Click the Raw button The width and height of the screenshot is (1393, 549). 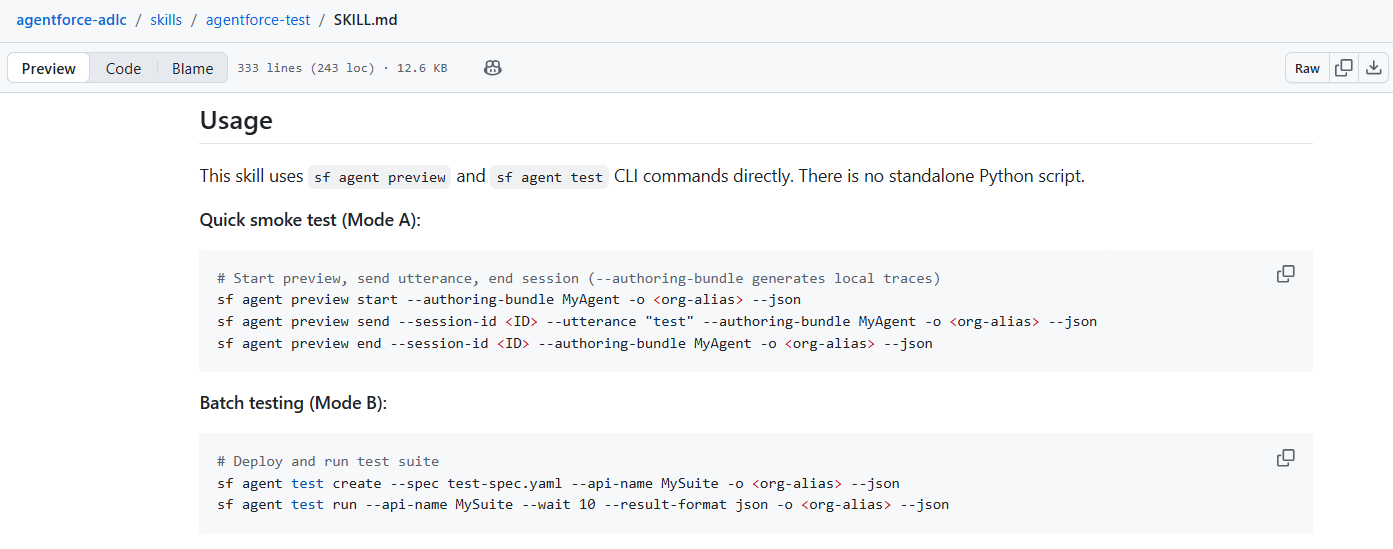tap(1307, 68)
